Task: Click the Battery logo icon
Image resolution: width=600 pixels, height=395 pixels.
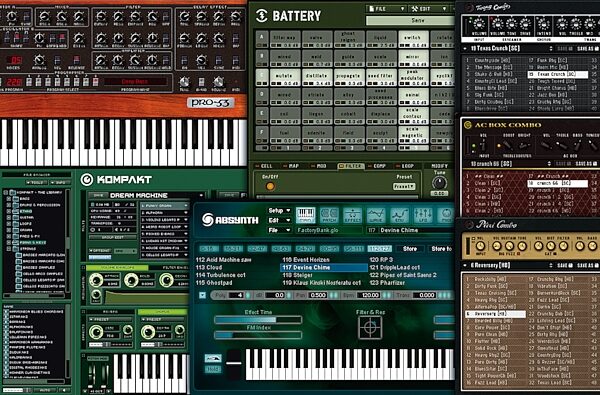Action: pyautogui.click(x=262, y=16)
